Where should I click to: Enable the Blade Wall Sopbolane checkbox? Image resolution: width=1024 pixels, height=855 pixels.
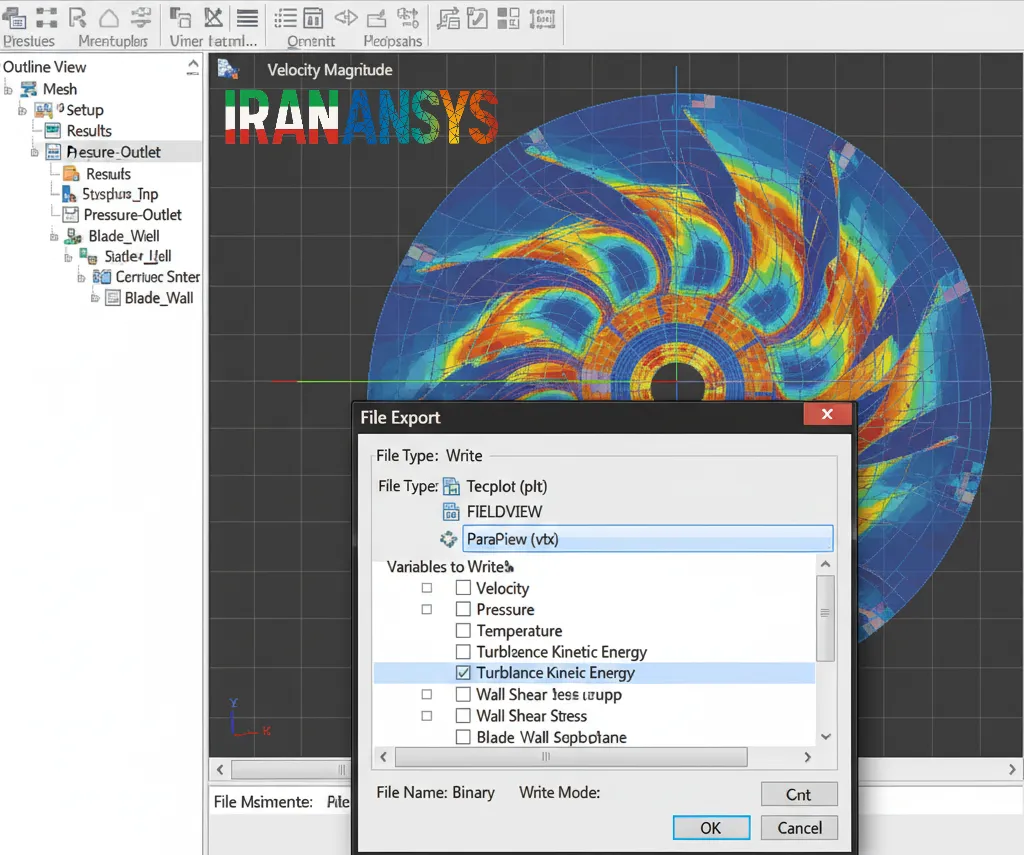(463, 737)
